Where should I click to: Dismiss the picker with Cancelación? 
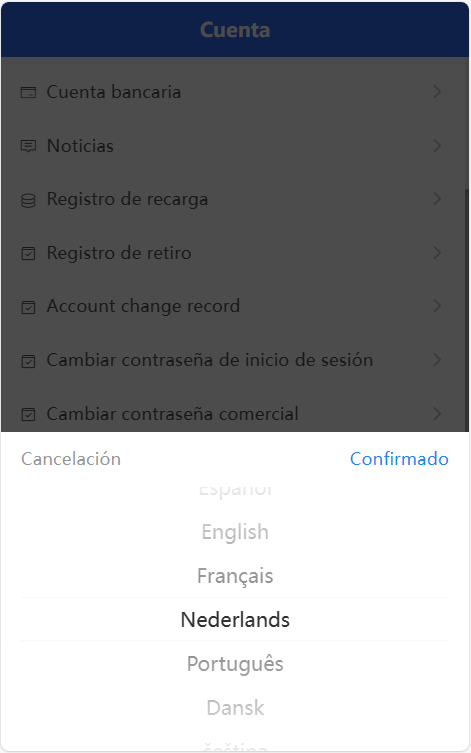[71, 459]
